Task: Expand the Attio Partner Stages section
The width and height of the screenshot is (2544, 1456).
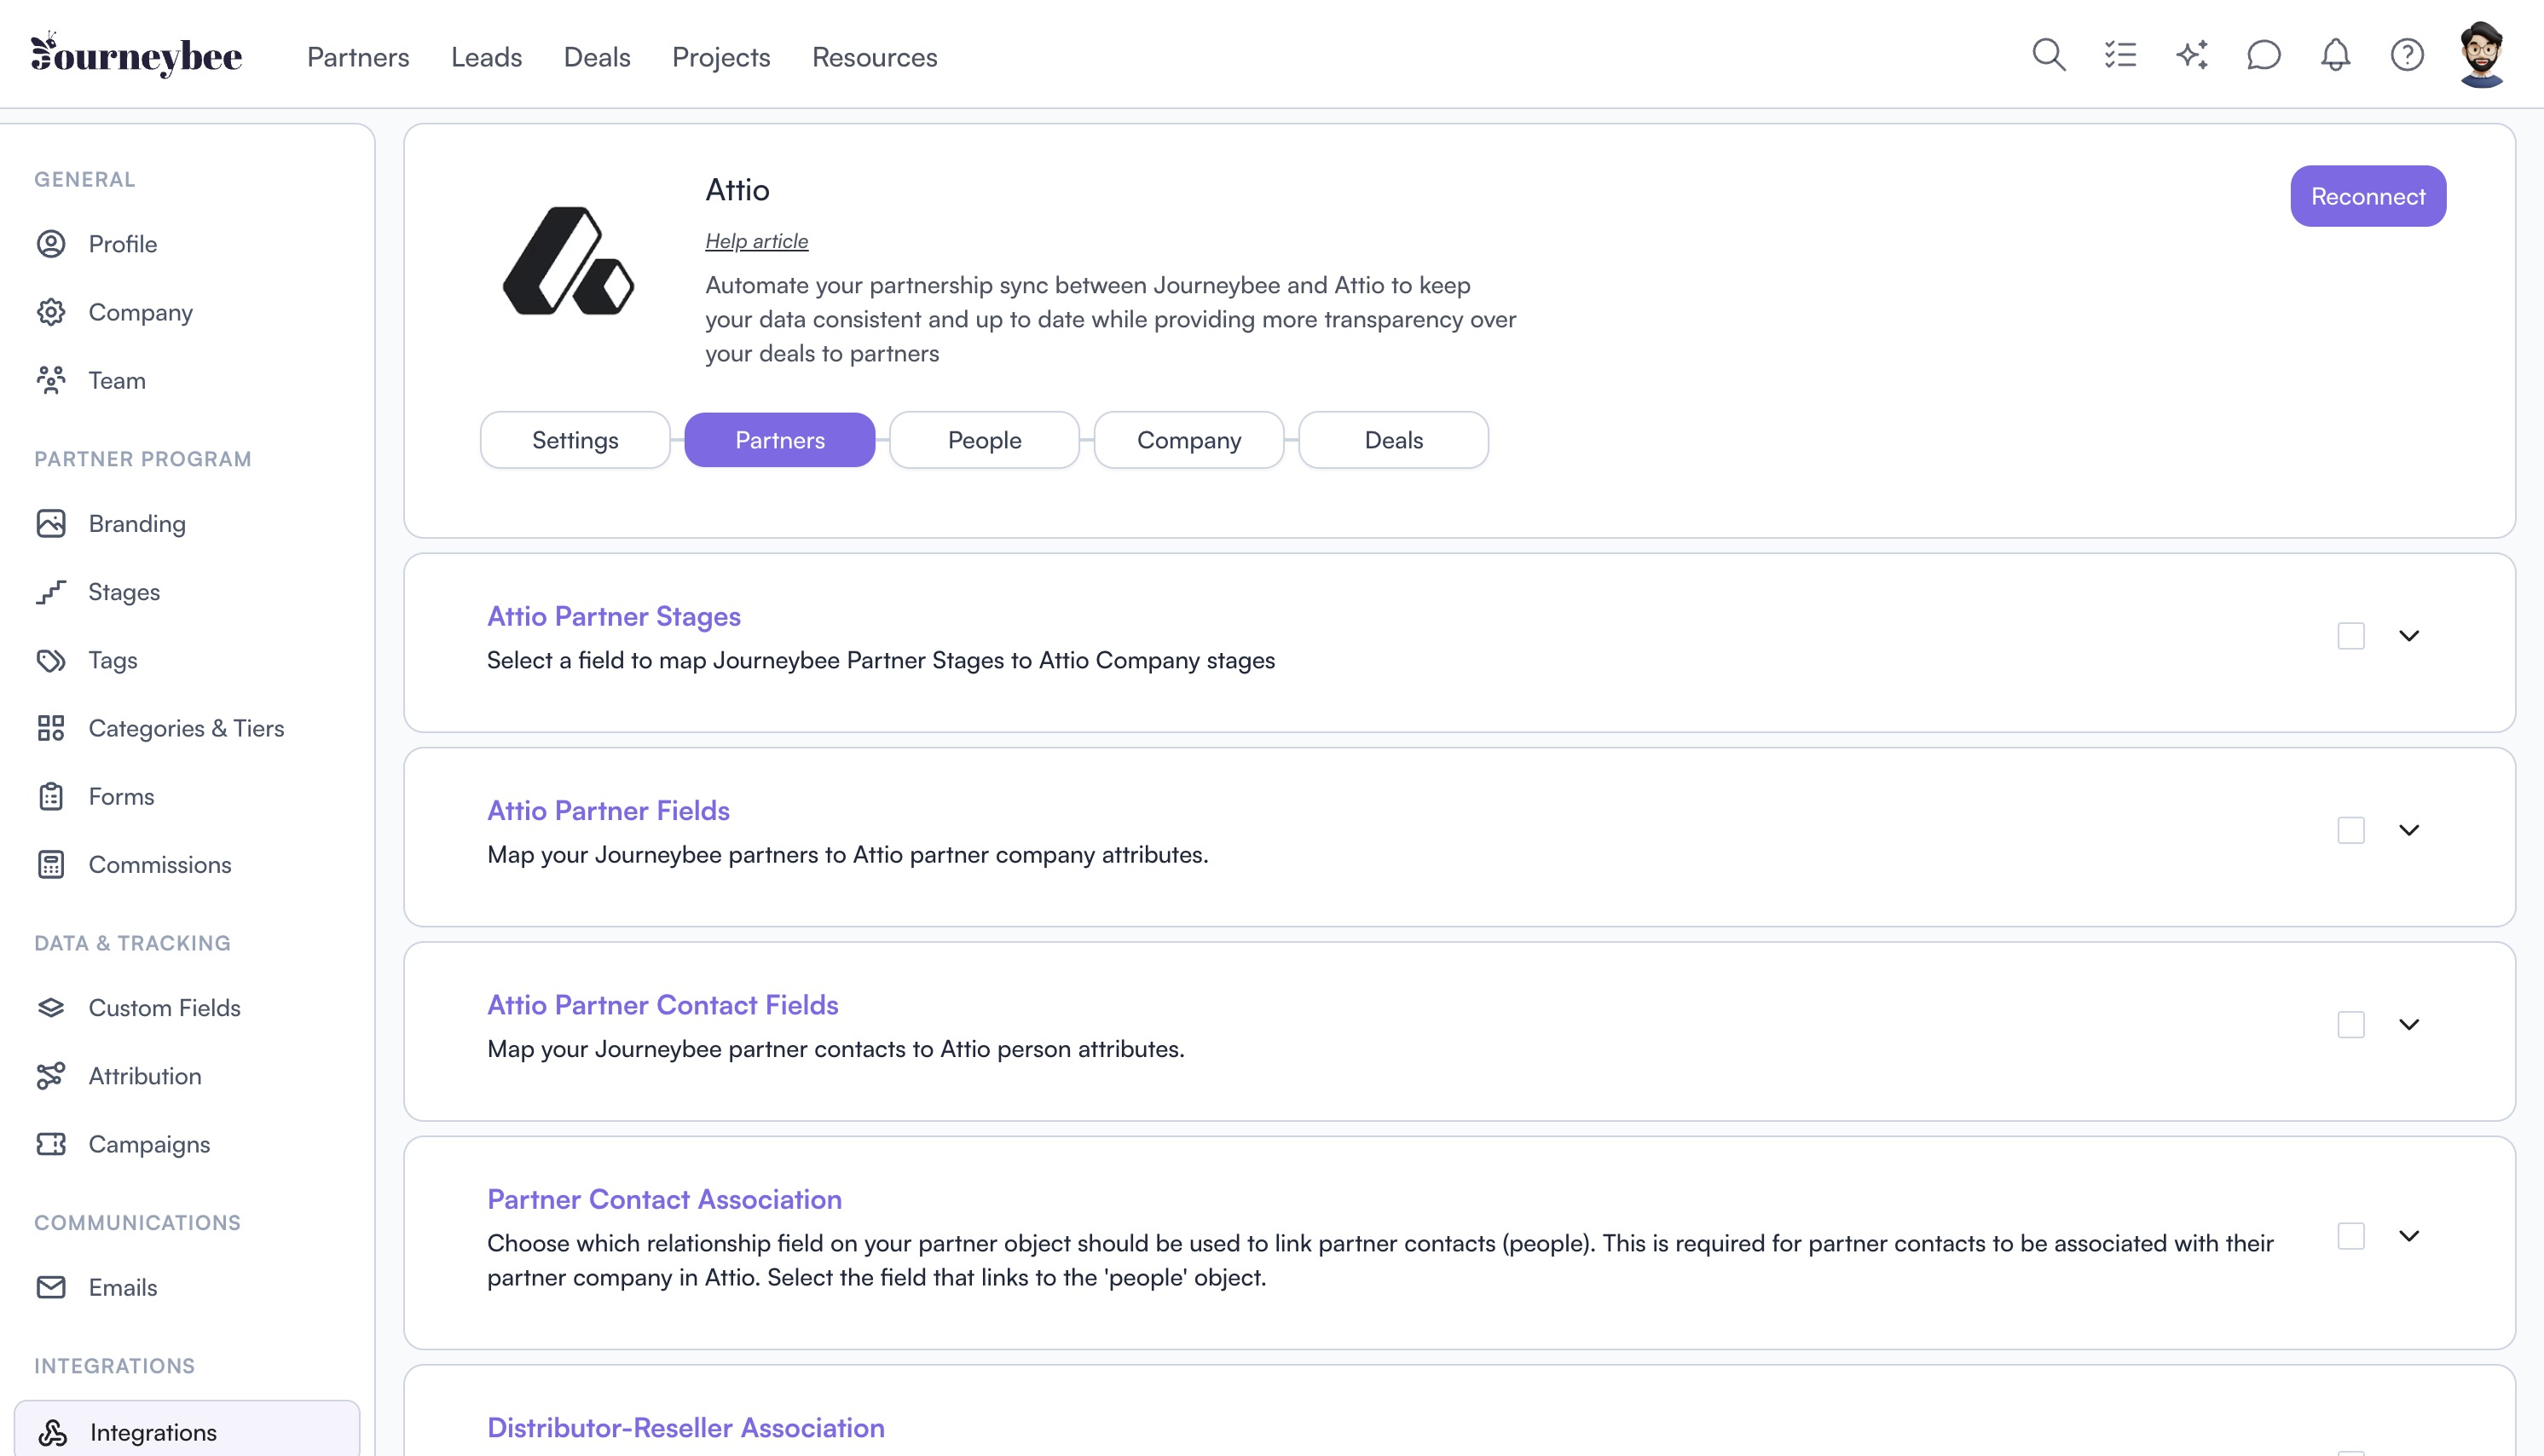Action: [2409, 636]
